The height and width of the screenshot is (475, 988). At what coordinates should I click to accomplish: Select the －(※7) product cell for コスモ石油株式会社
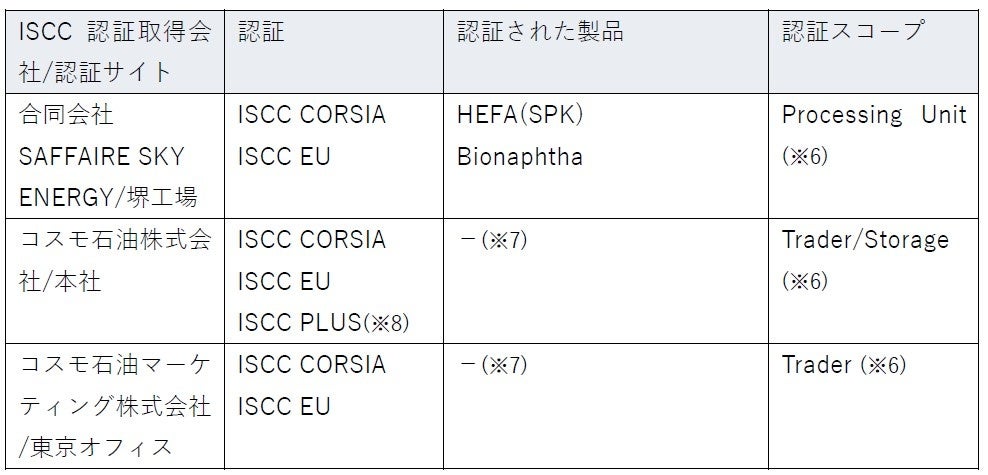[492, 240]
